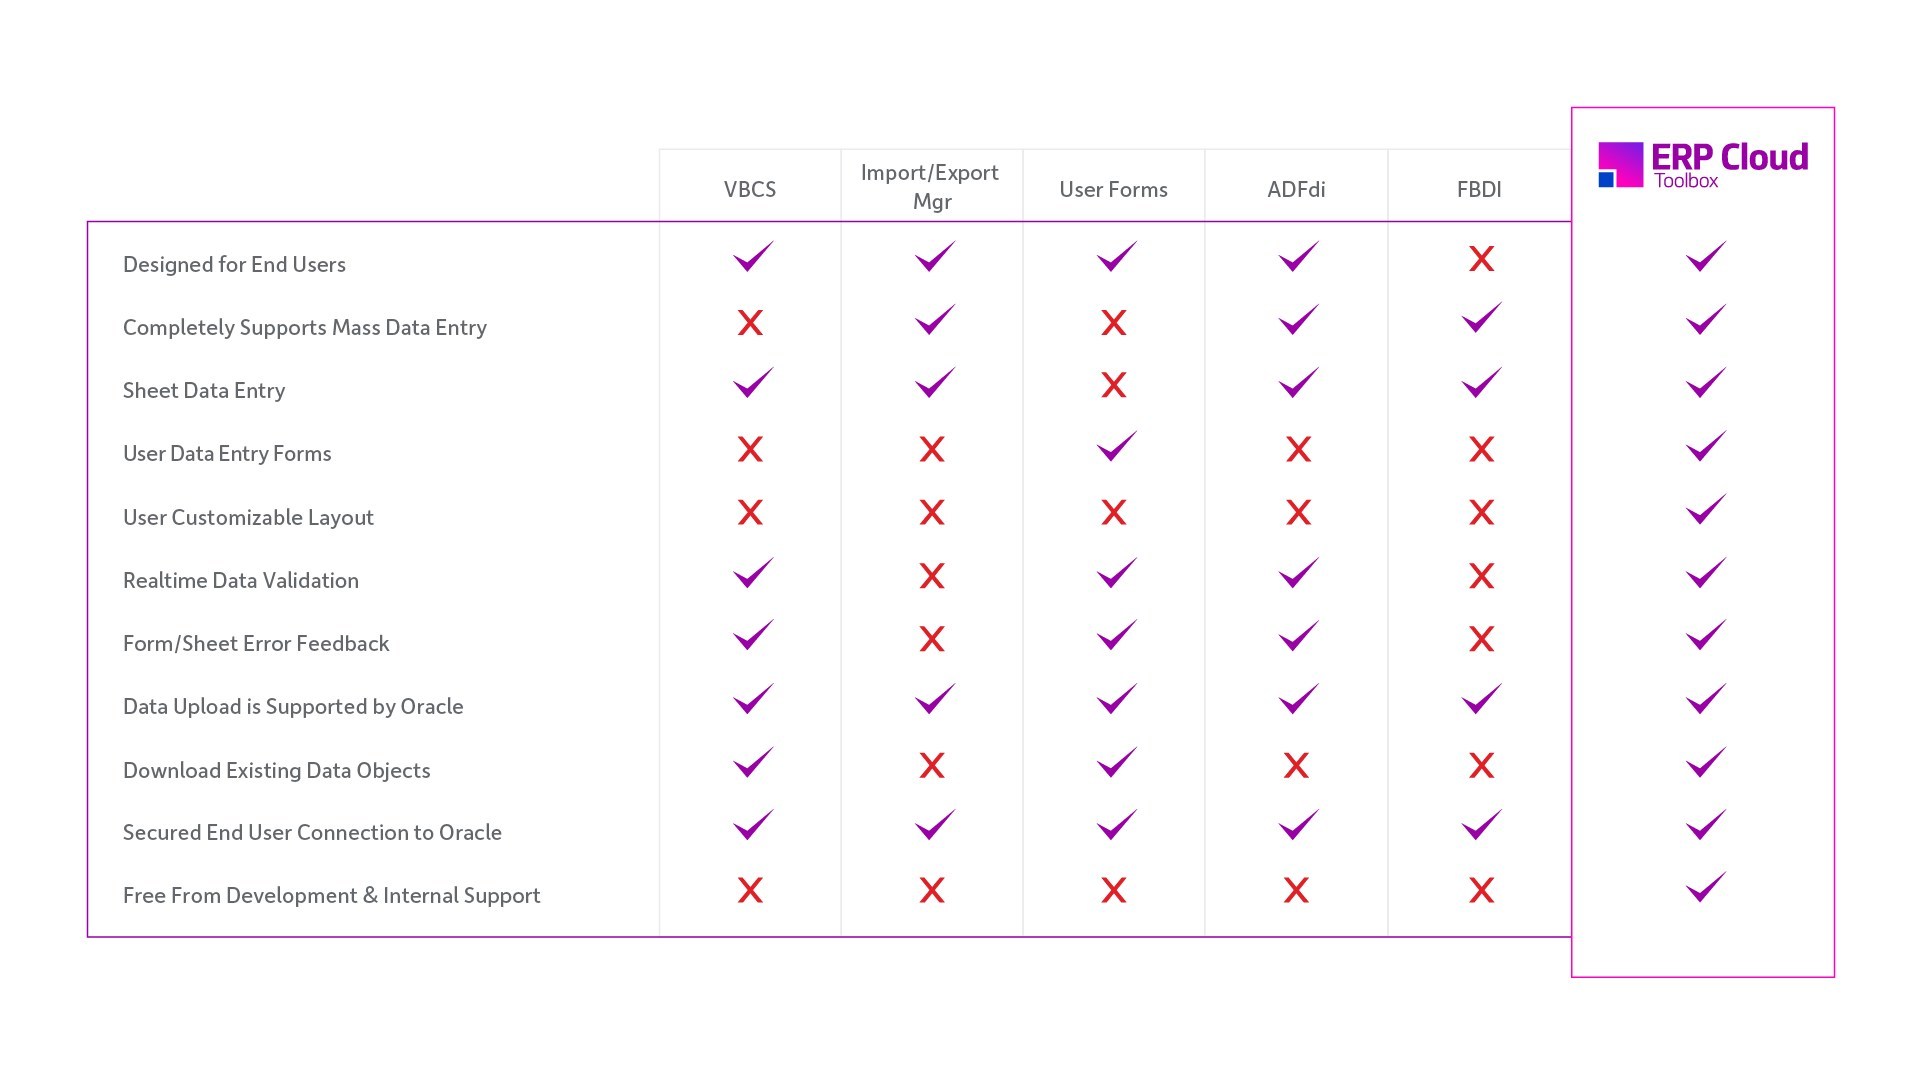Image resolution: width=1921 pixels, height=1080 pixels.
Task: Click Import/Export Mgr red X in Form/Sheet Error Feedback row
Action: click(x=932, y=639)
